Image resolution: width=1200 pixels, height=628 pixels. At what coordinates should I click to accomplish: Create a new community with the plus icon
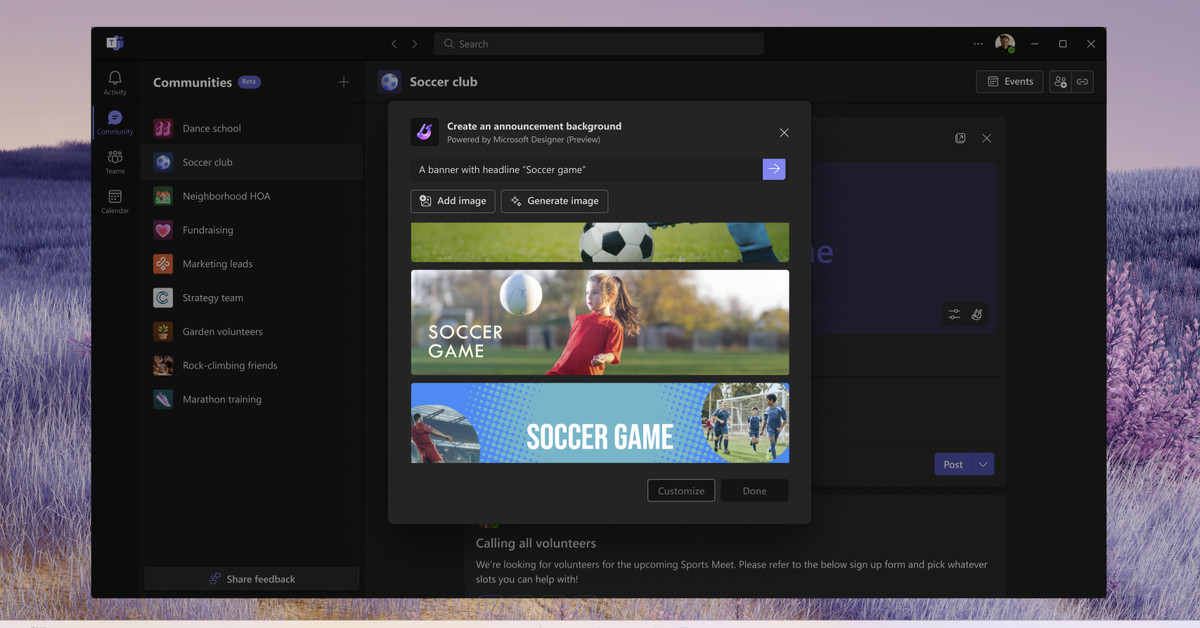coord(343,82)
